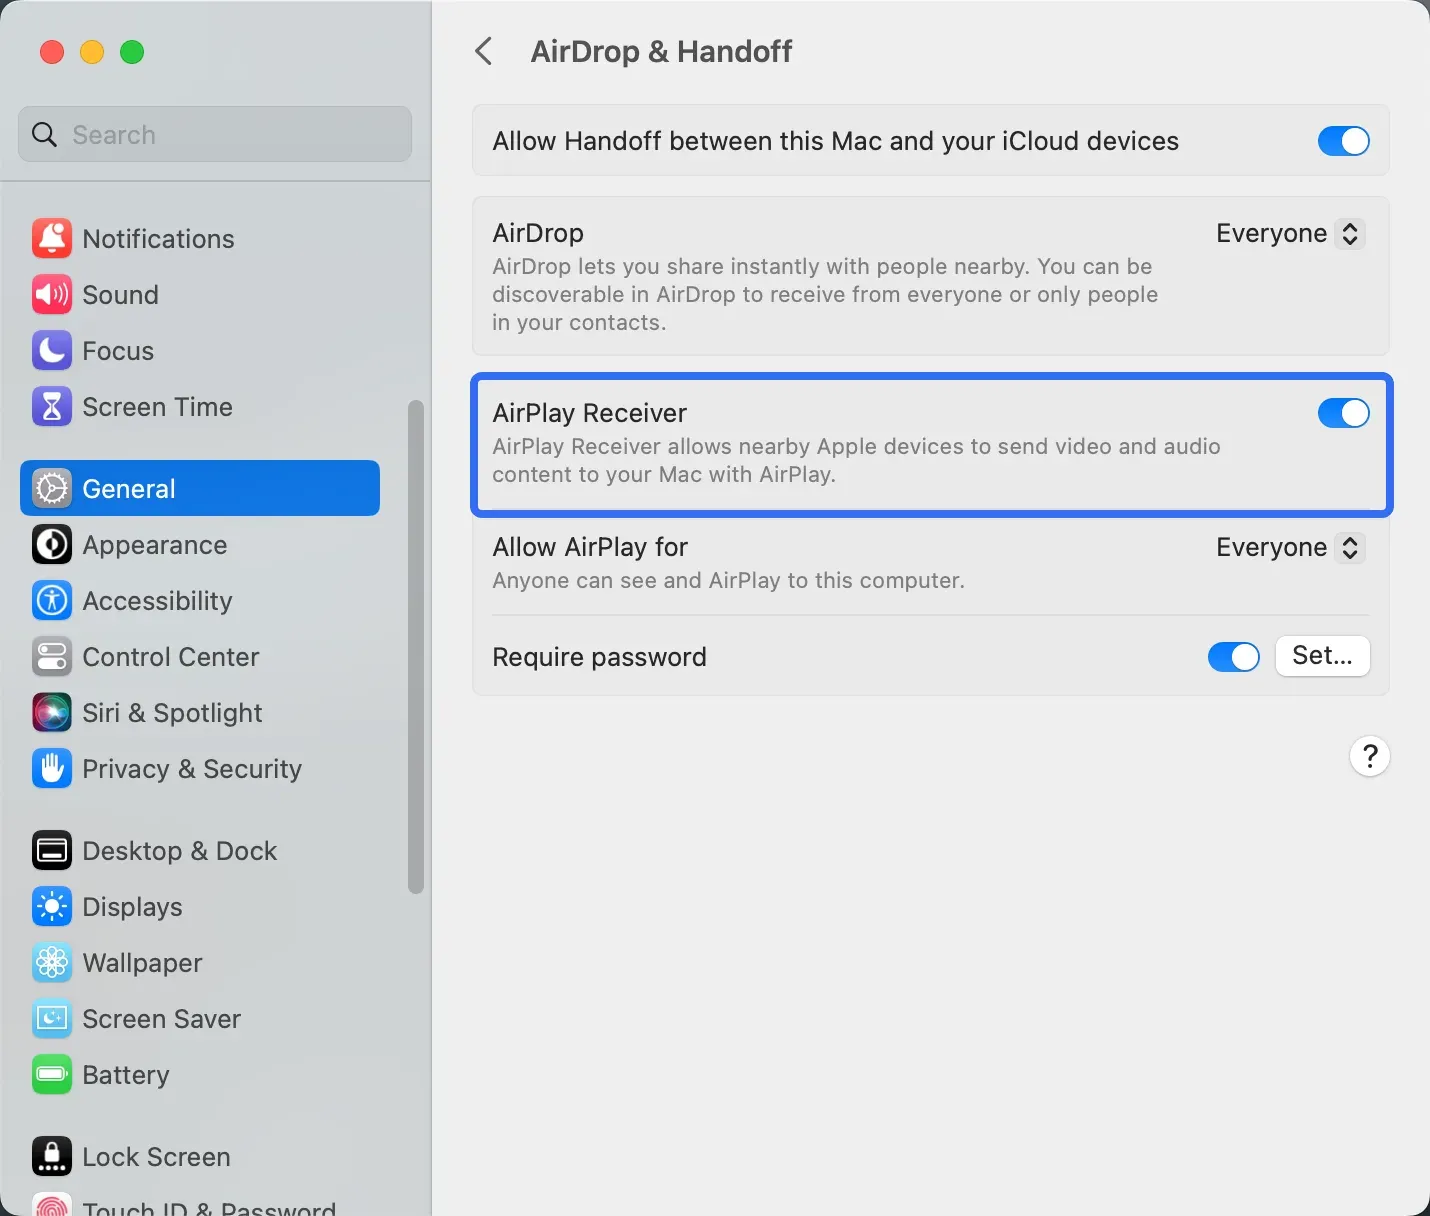1430x1216 pixels.
Task: Click the Search input field
Action: coord(215,134)
